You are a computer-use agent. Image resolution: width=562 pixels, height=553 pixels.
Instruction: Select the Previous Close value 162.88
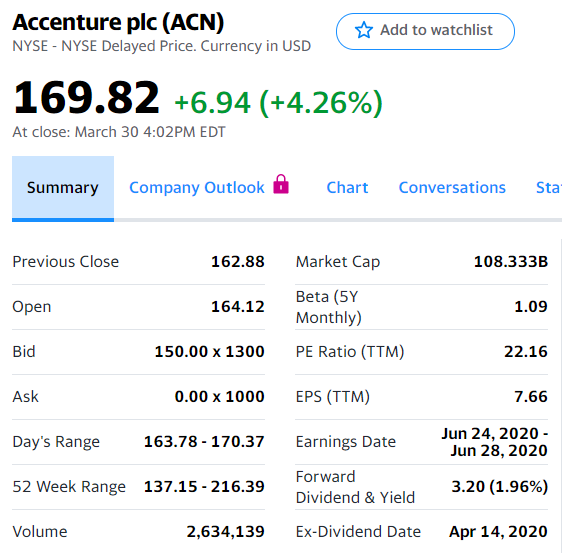tap(238, 262)
